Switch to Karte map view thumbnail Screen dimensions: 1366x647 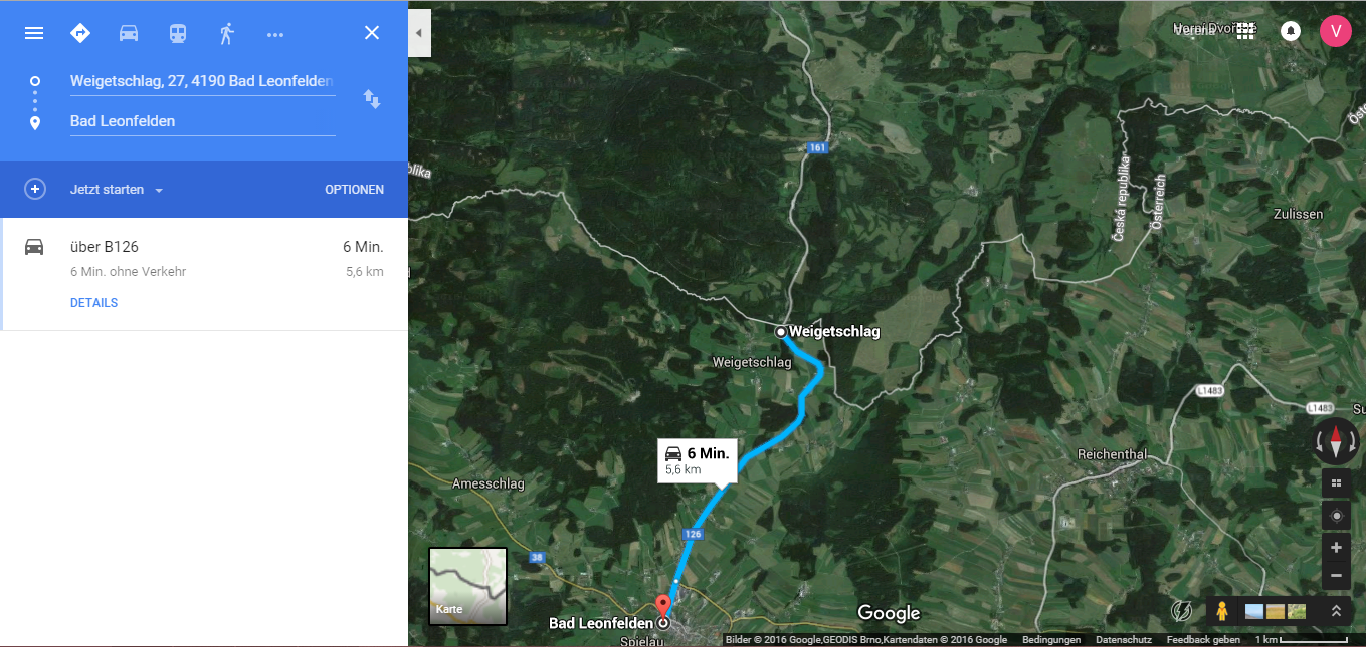point(468,586)
